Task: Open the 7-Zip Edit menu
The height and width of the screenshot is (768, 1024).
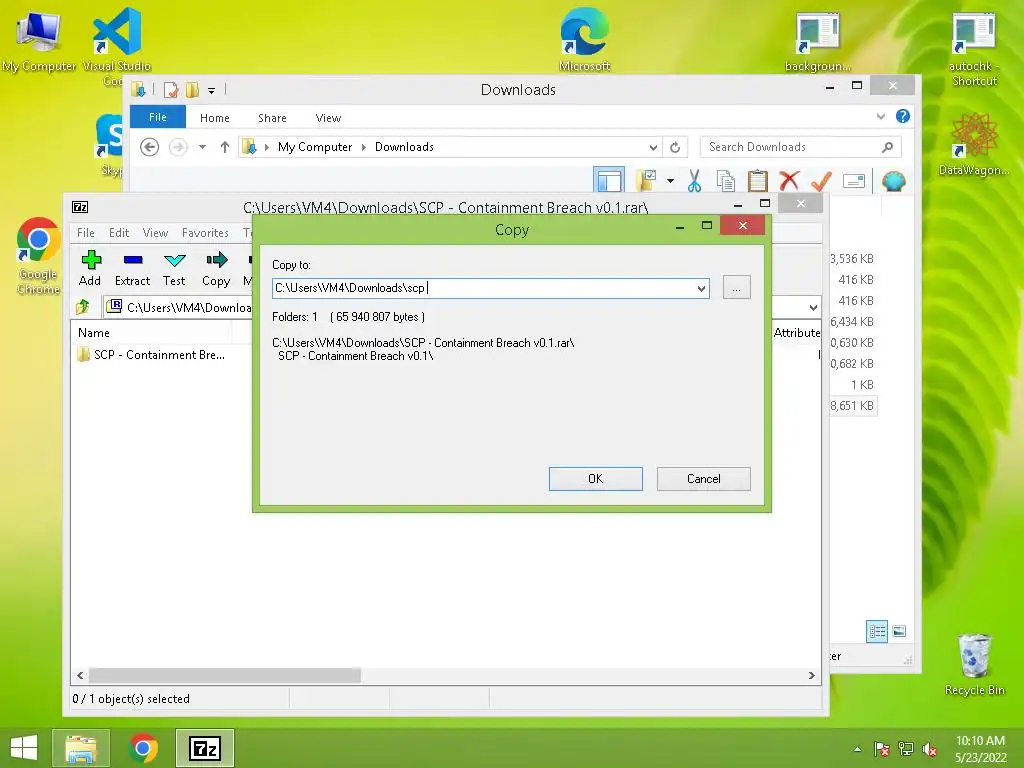Action: click(119, 232)
